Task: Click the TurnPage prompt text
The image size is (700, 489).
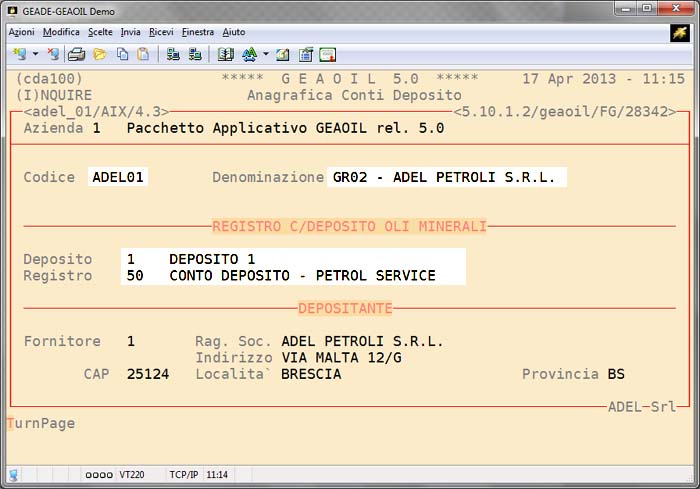Action: 41,423
